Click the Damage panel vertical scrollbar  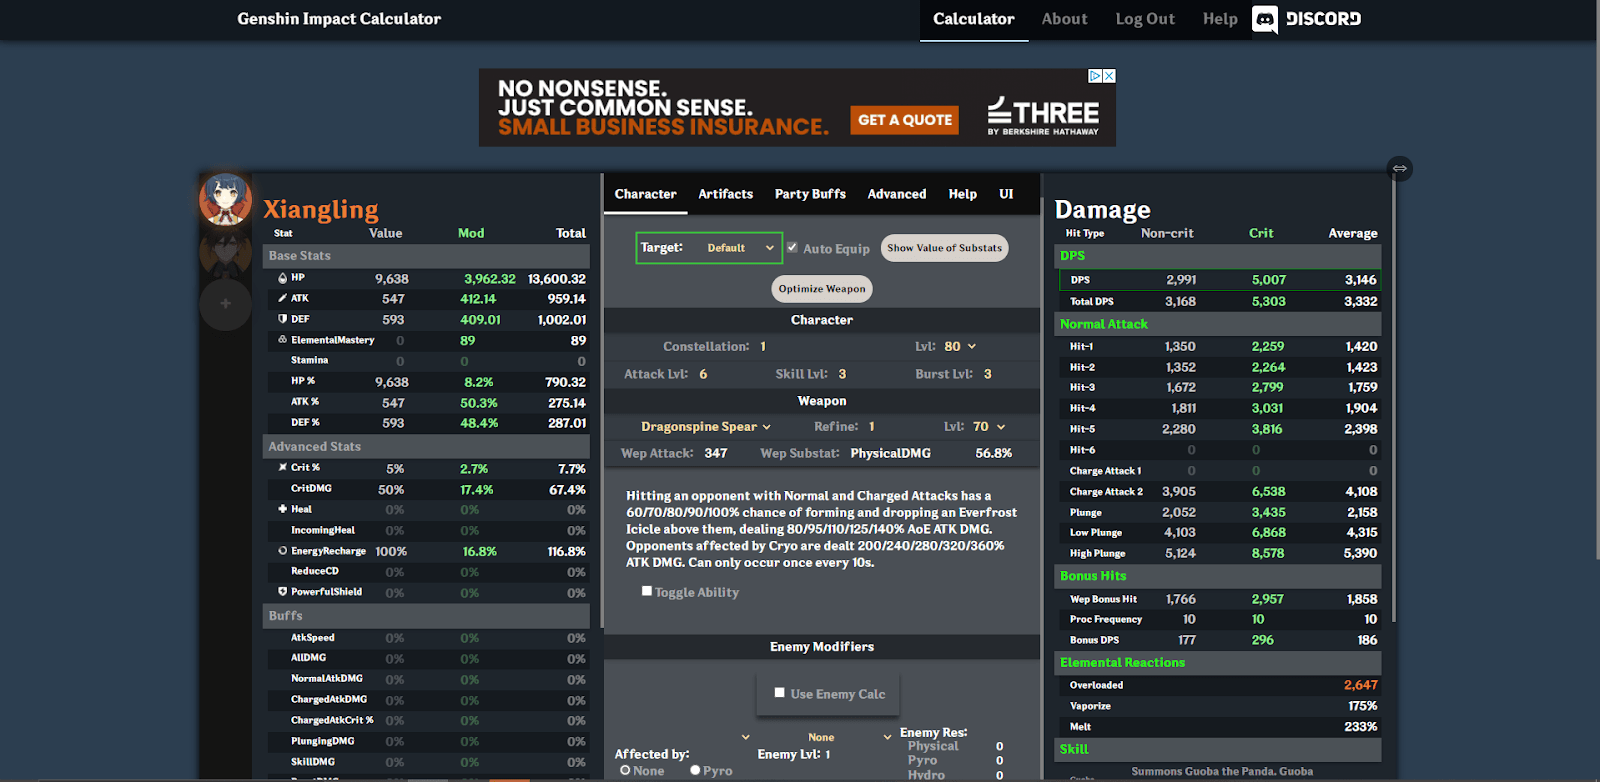[x=1393, y=400]
